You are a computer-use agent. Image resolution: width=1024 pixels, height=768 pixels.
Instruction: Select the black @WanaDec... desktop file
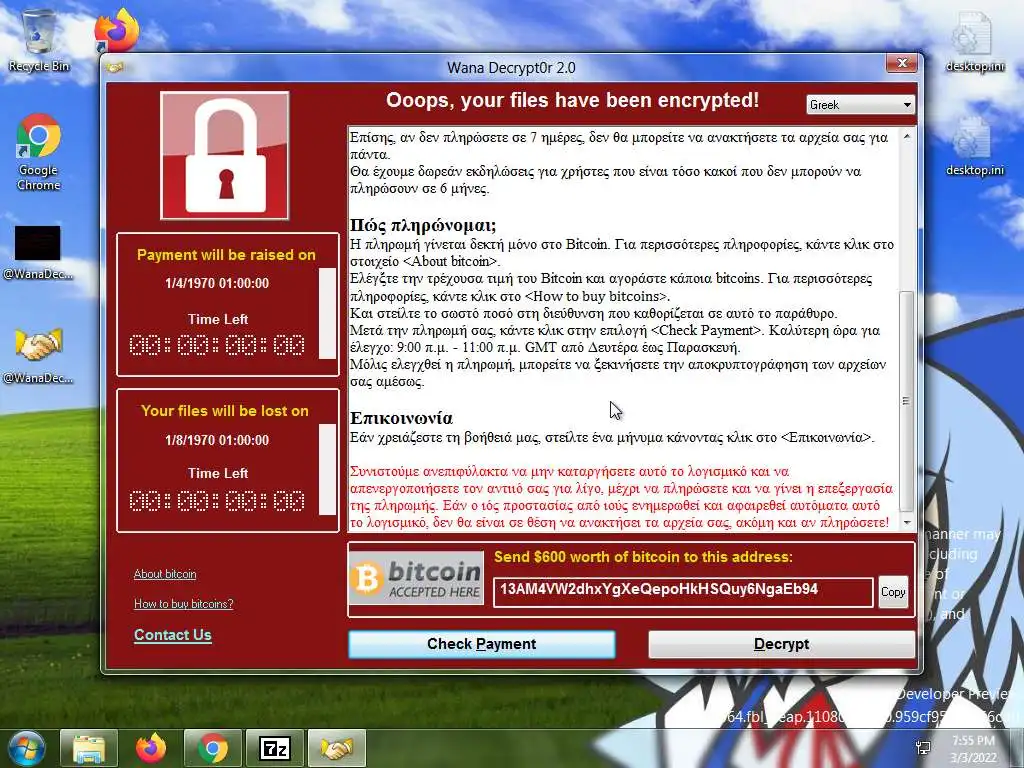pos(38,252)
